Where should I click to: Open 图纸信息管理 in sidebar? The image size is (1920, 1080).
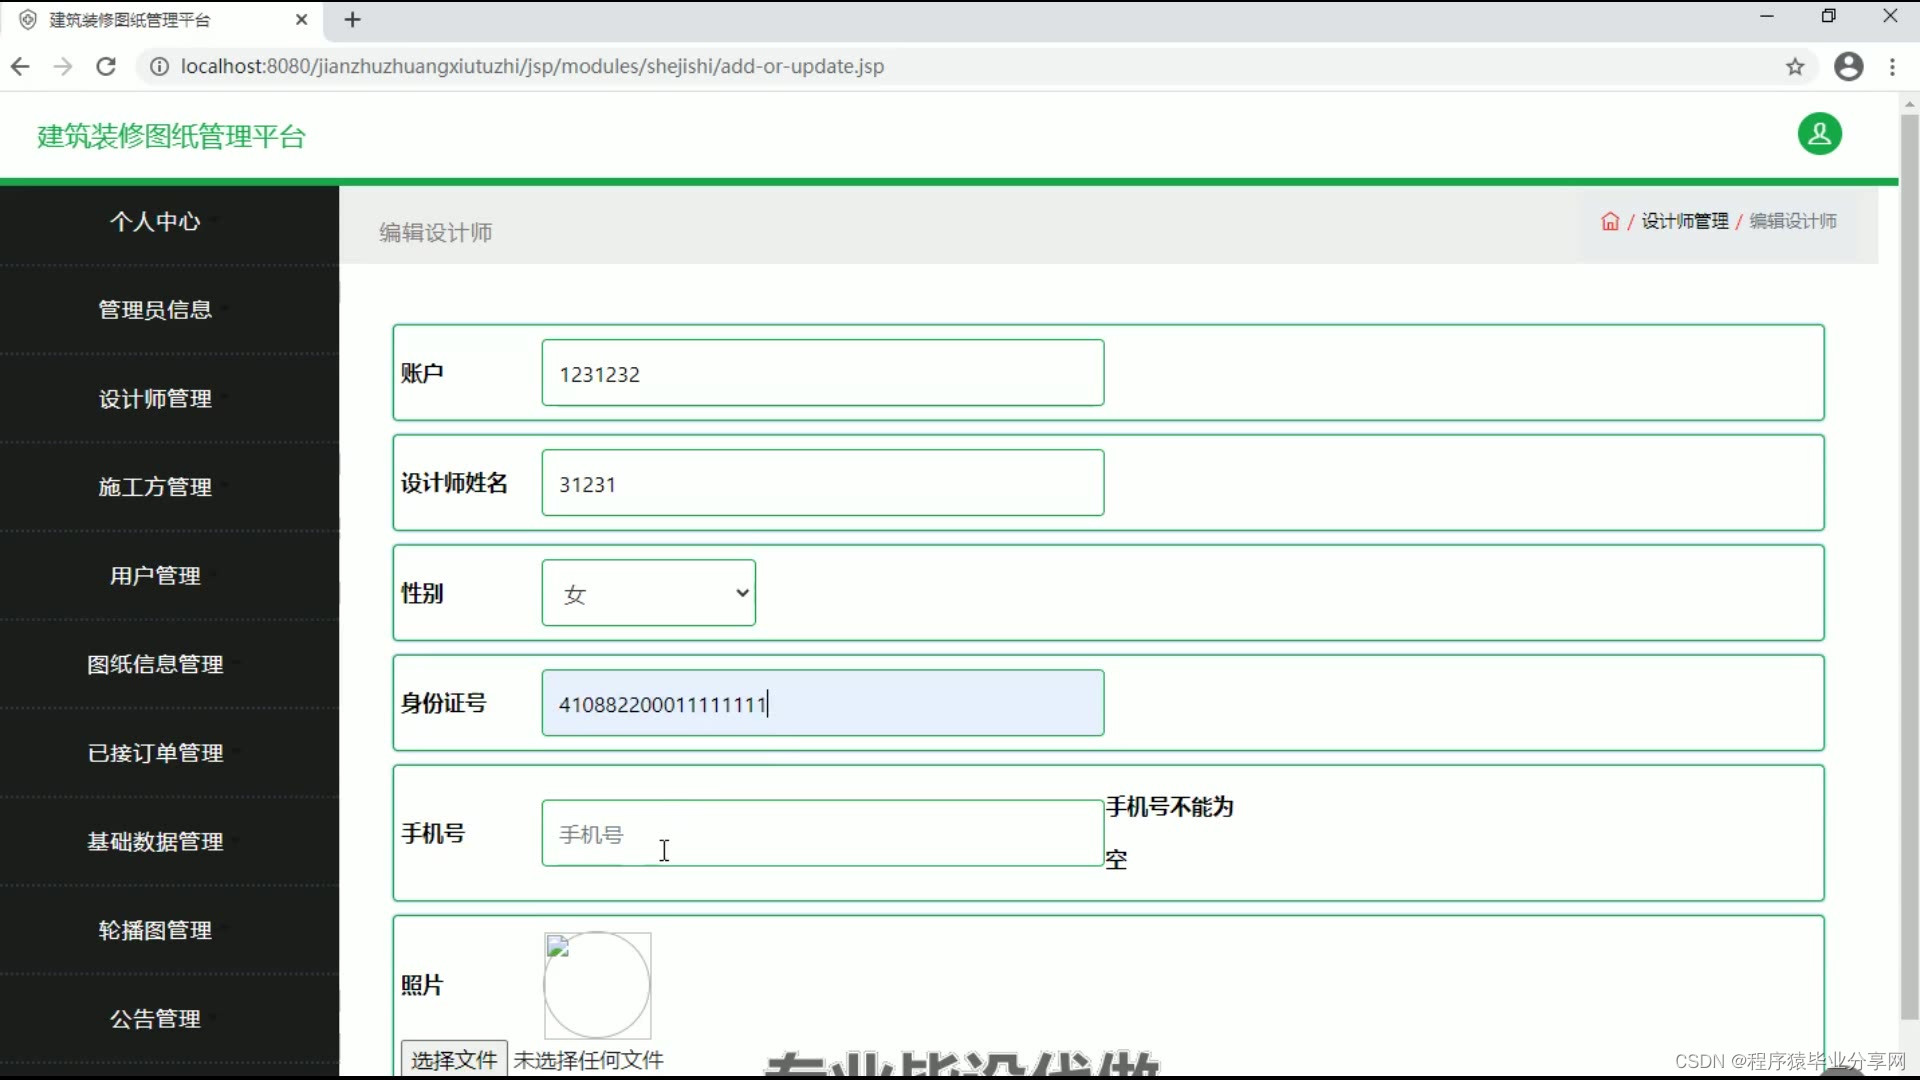[x=155, y=665]
